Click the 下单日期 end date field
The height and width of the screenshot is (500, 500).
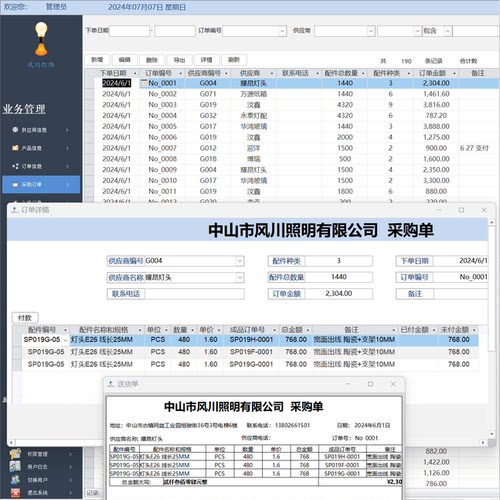(x=175, y=31)
